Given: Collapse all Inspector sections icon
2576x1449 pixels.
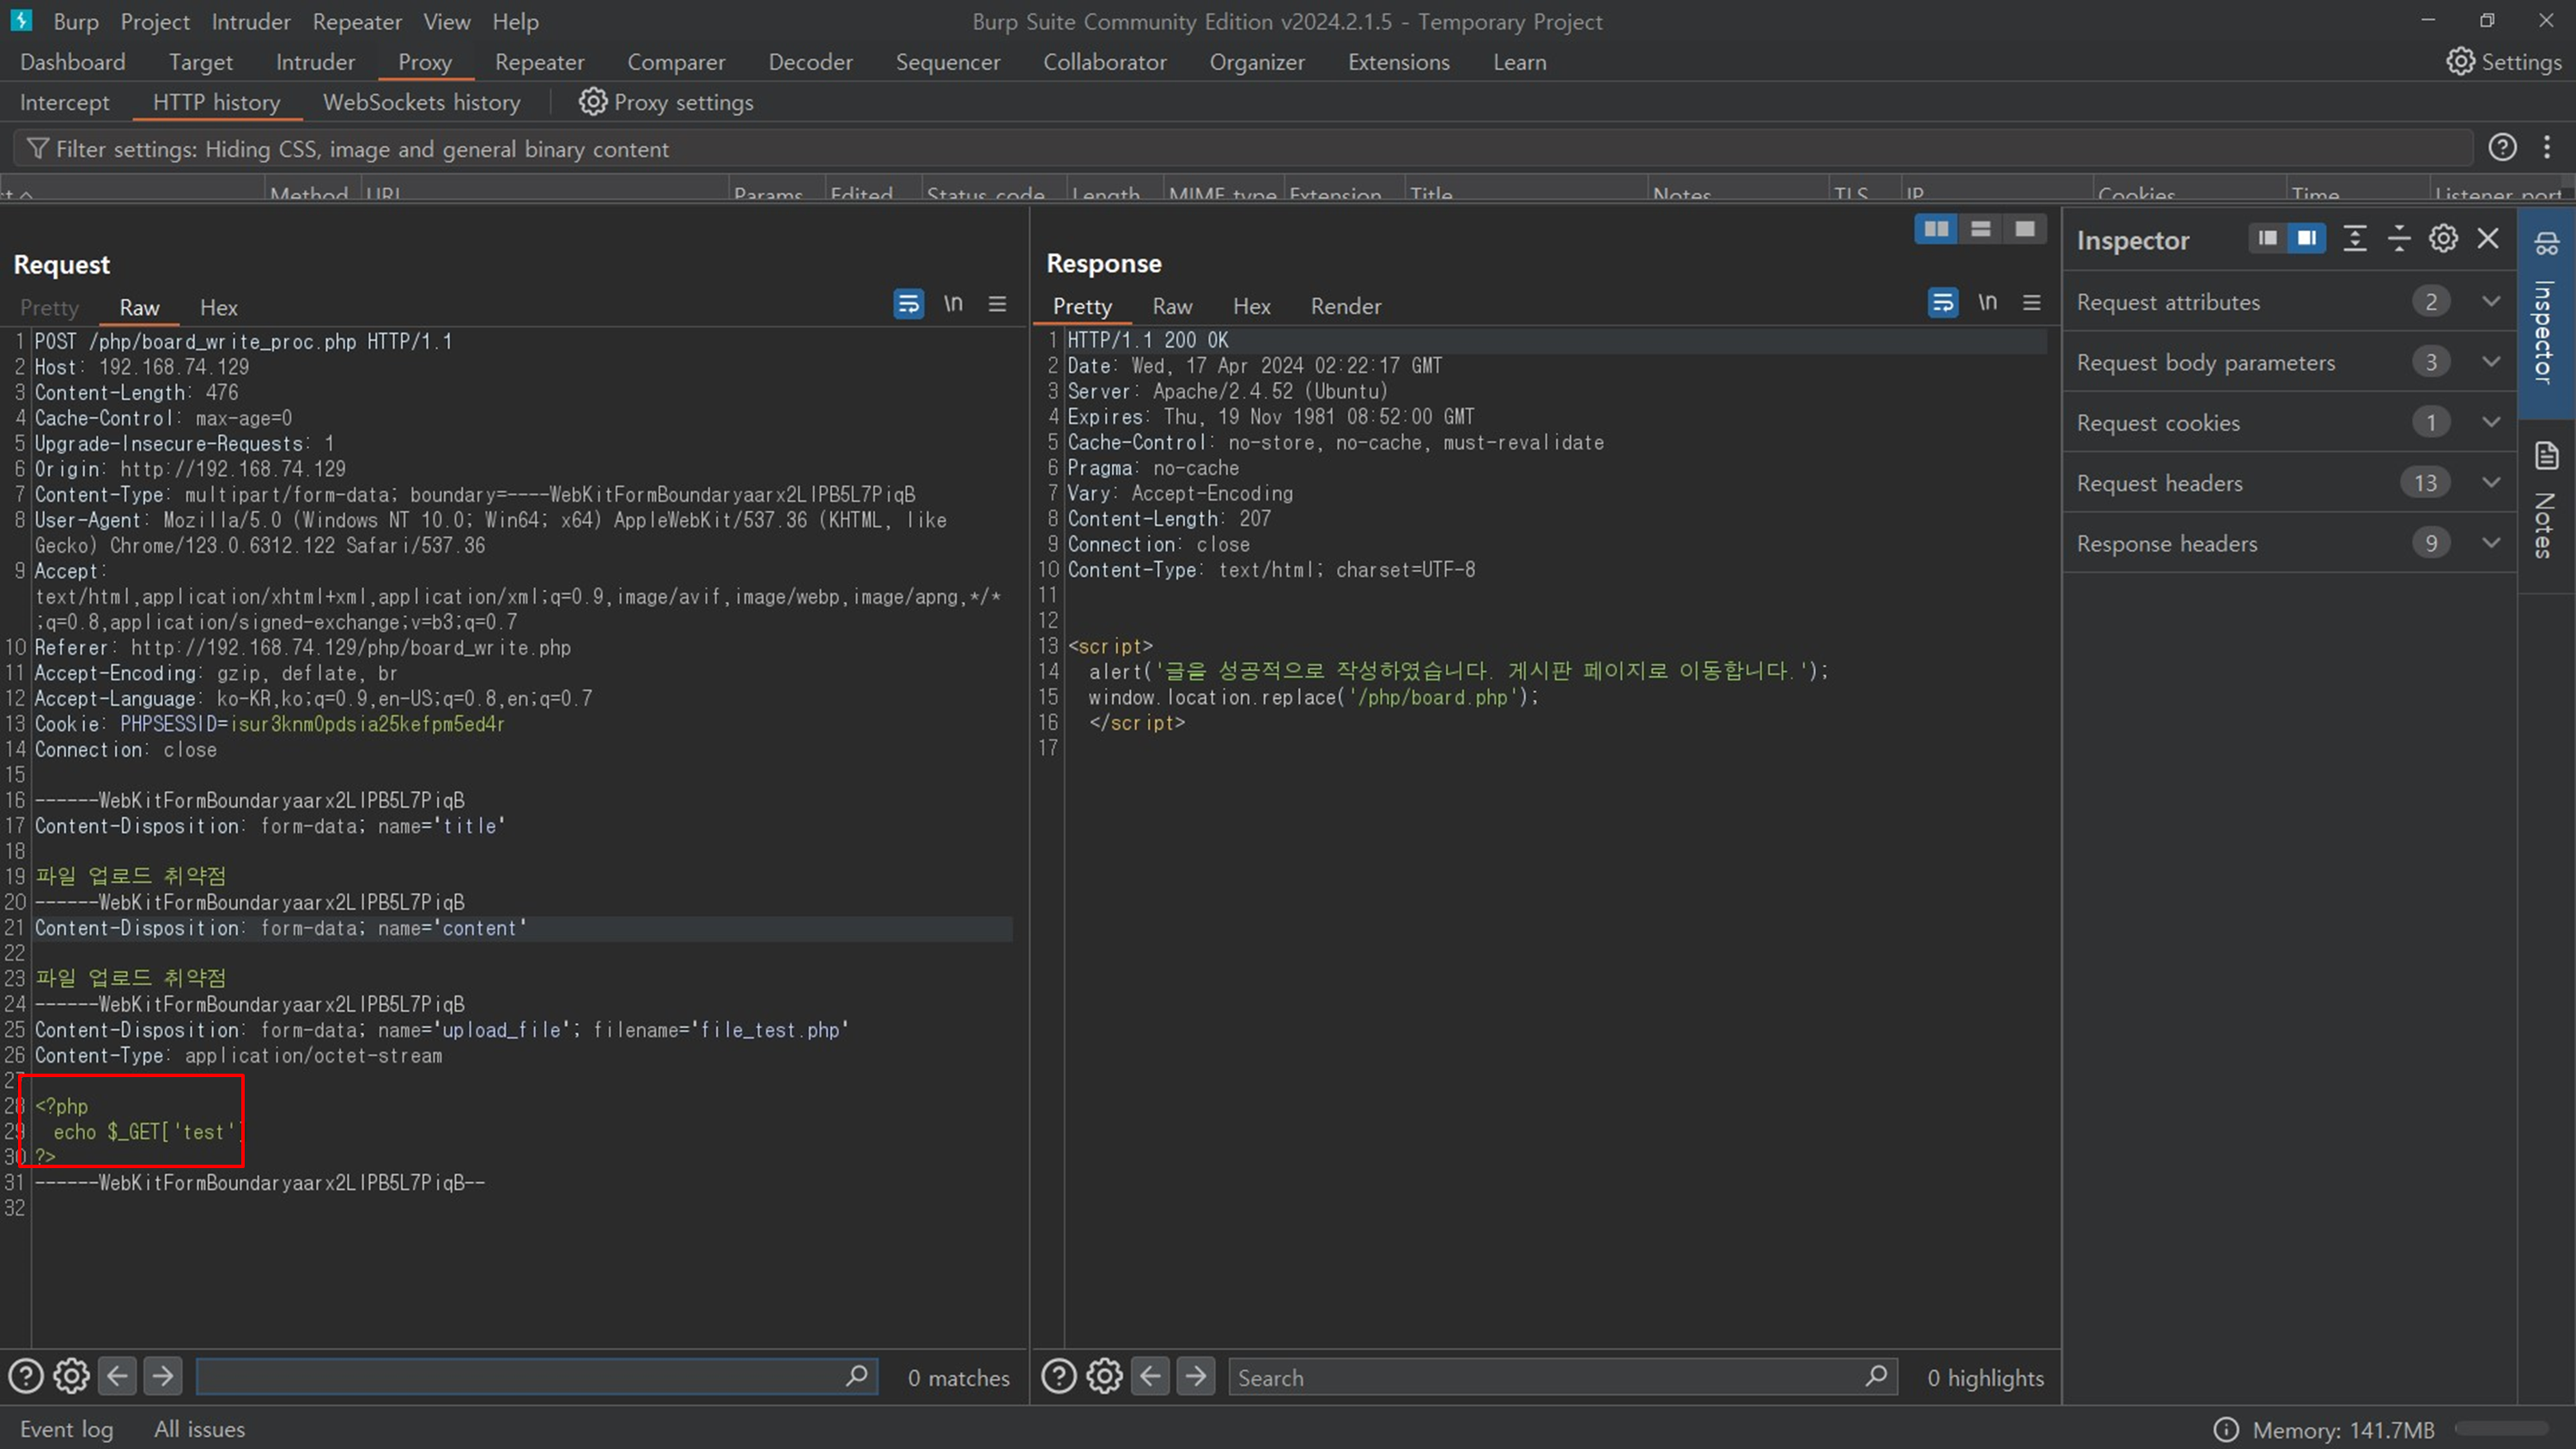Looking at the screenshot, I should (x=2399, y=238).
